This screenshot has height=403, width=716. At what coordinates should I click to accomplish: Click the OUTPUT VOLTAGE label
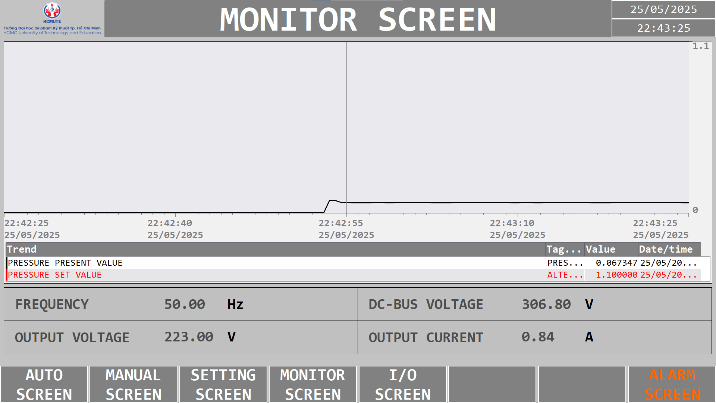72,337
